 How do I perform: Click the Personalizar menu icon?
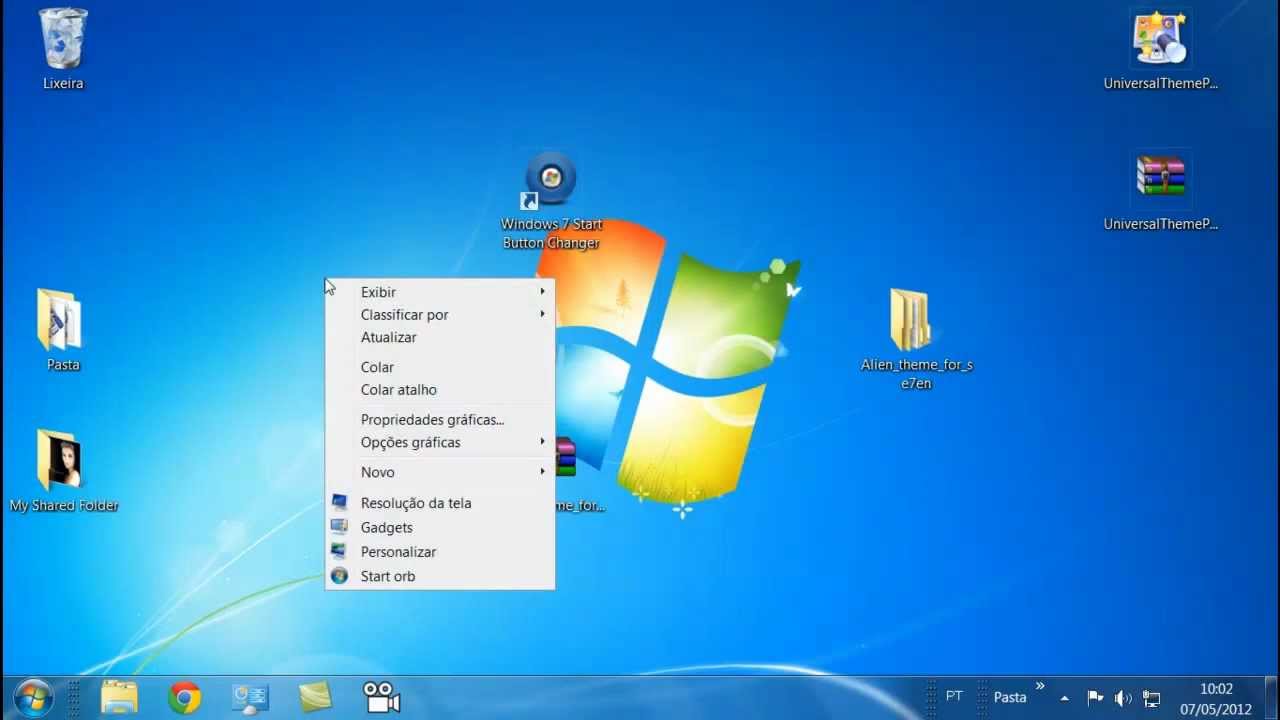(340, 551)
